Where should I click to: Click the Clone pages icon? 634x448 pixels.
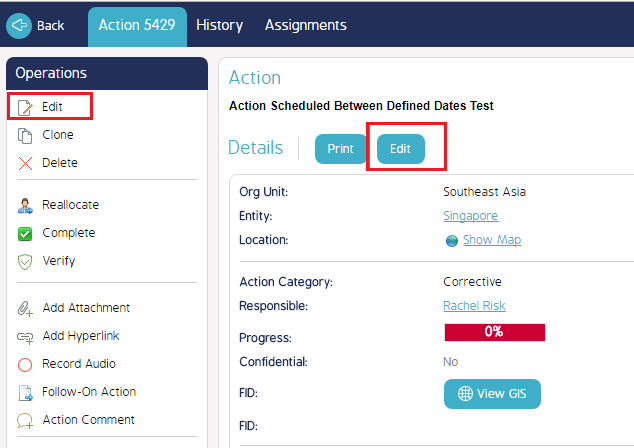point(25,136)
